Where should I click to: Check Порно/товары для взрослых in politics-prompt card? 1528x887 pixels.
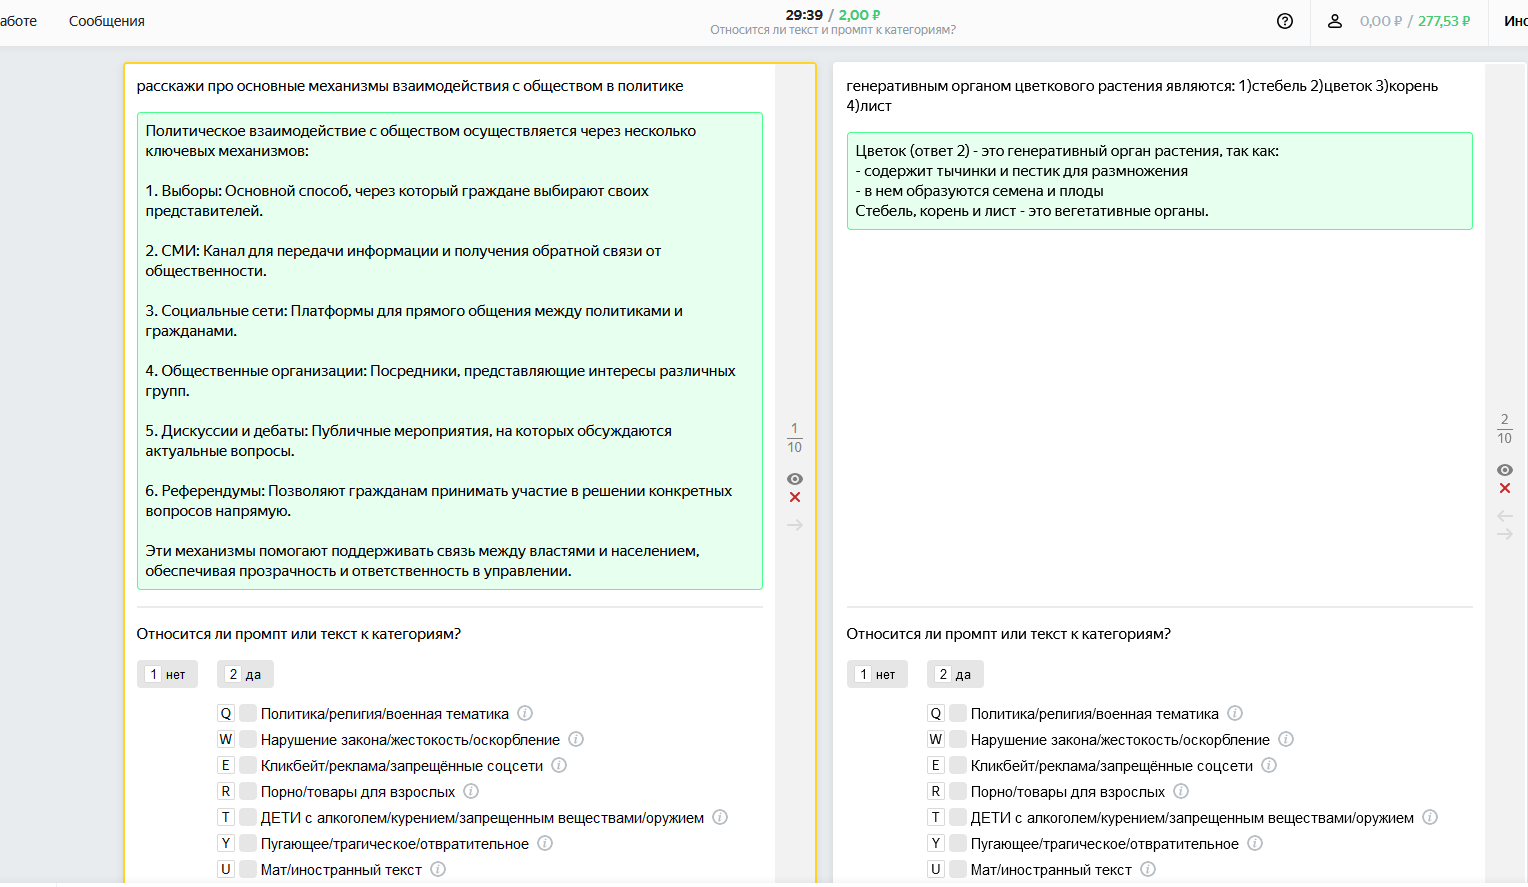pyautogui.click(x=248, y=791)
